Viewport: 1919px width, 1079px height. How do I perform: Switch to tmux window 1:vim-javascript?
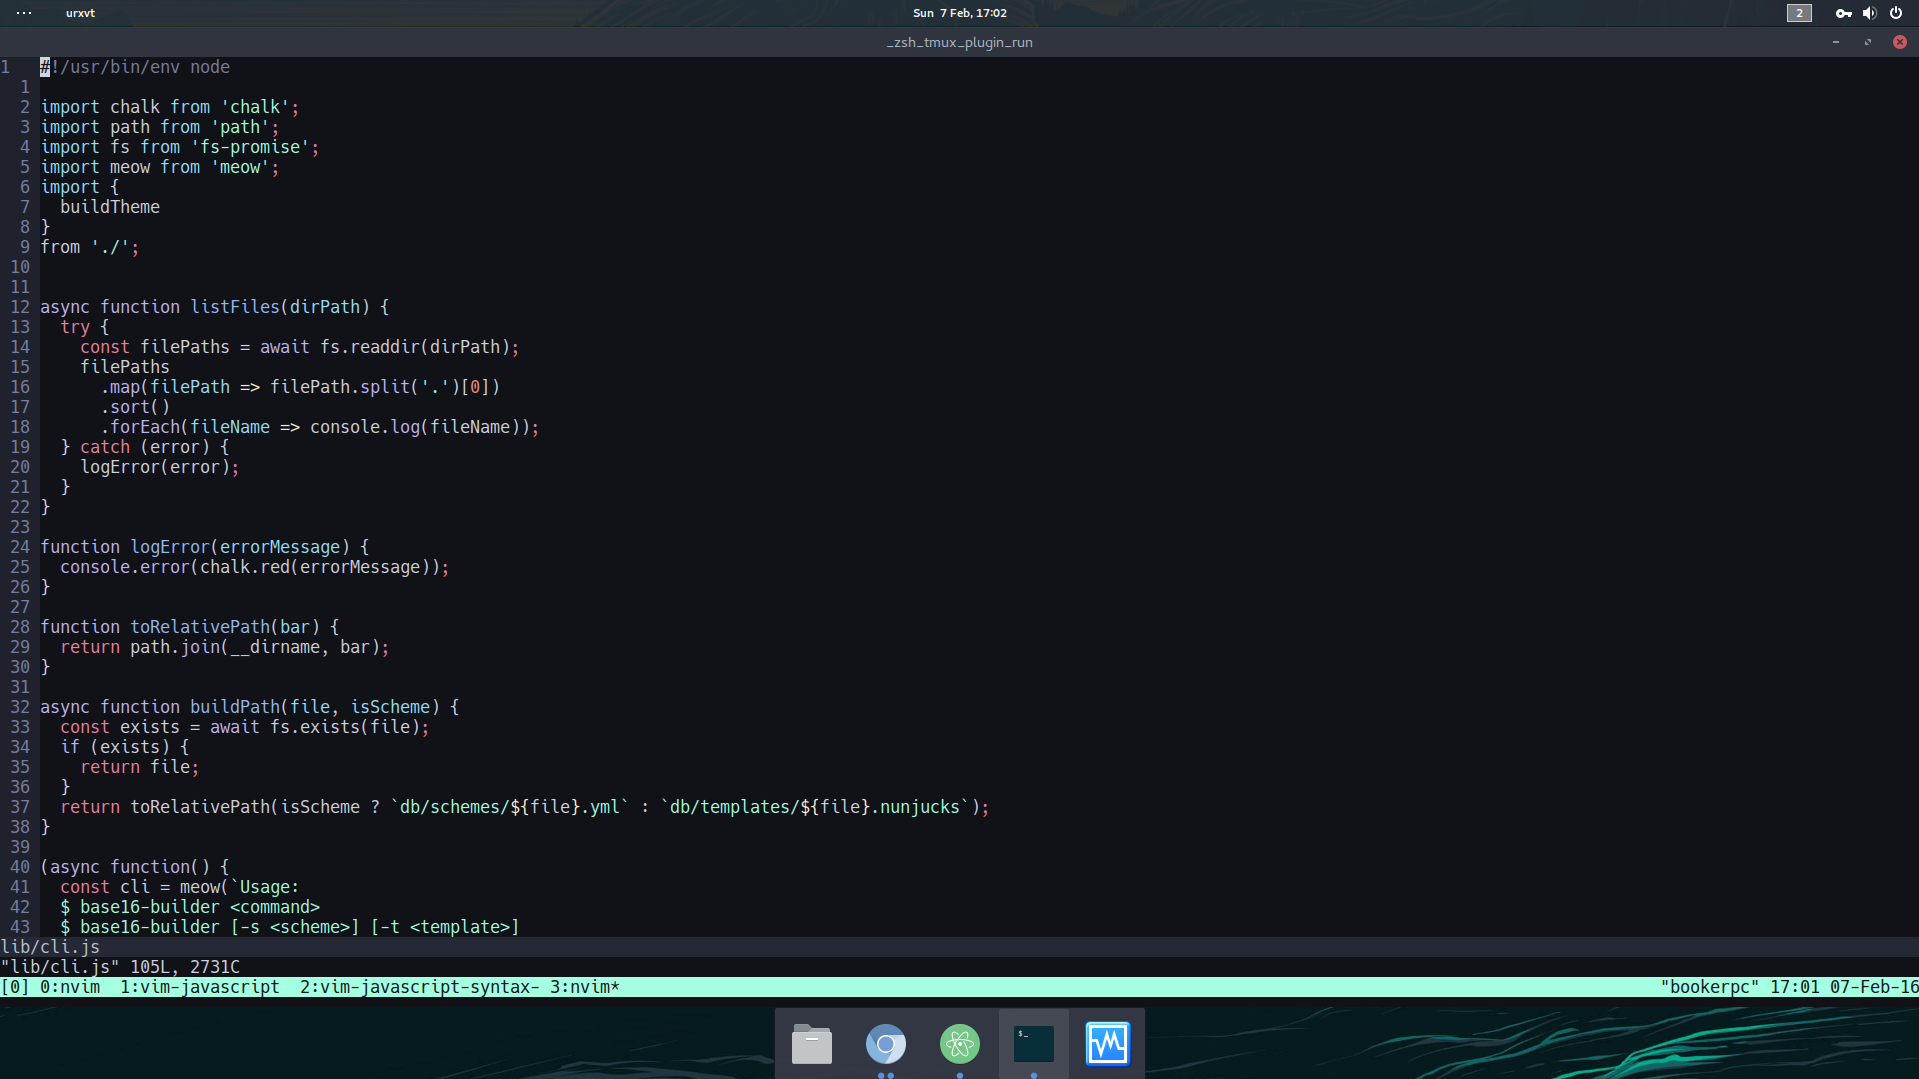200,987
